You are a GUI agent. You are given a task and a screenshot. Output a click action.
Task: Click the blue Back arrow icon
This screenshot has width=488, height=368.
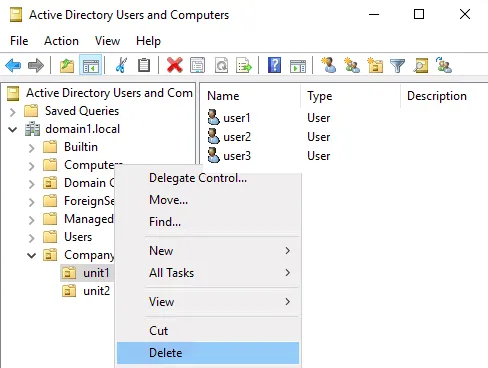[x=13, y=65]
